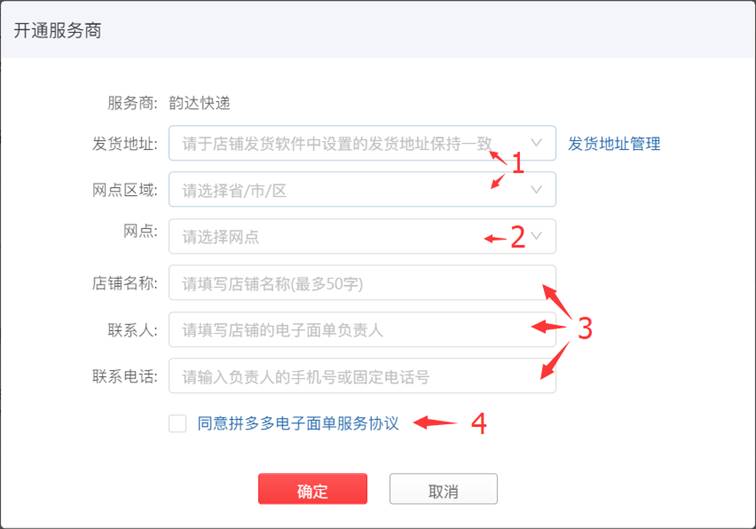Image resolution: width=756 pixels, height=529 pixels.
Task: Focus the 联系人 input field
Action: 362,329
